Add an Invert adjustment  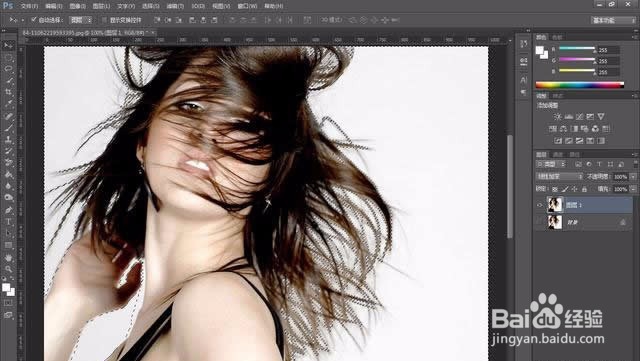point(558,141)
